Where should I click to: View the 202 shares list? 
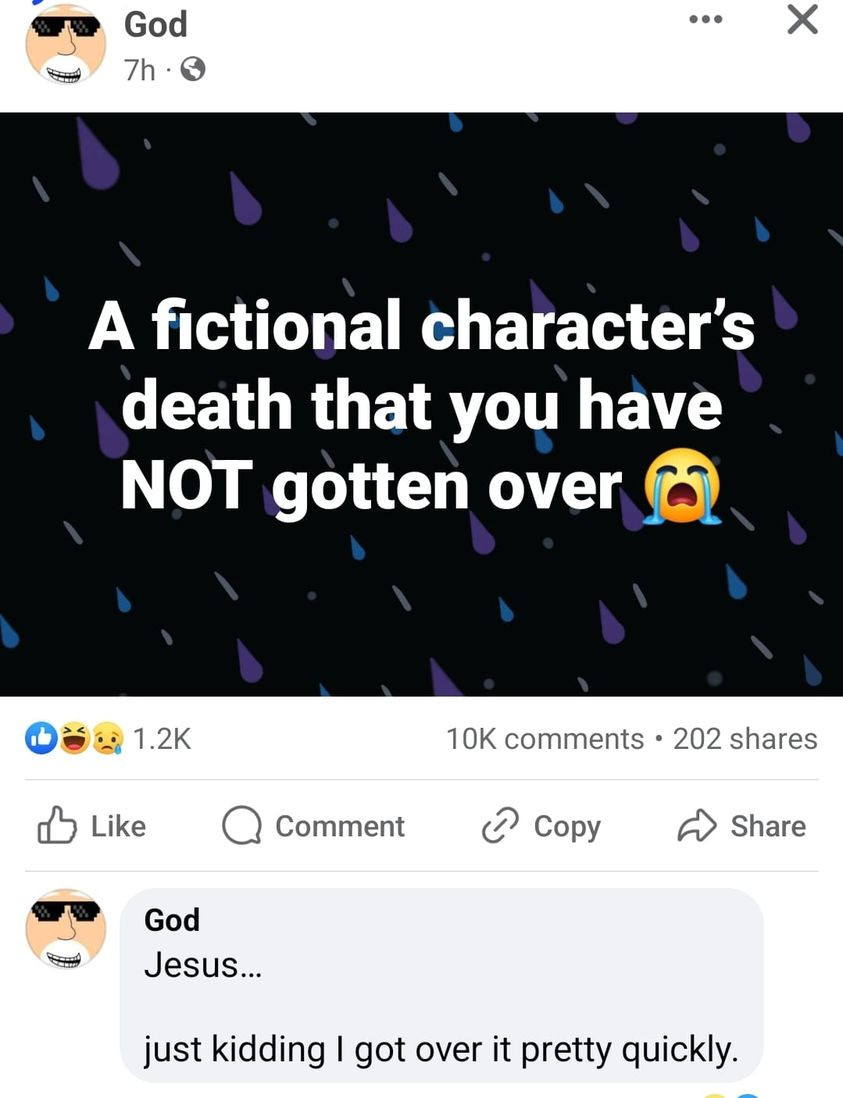click(745, 739)
